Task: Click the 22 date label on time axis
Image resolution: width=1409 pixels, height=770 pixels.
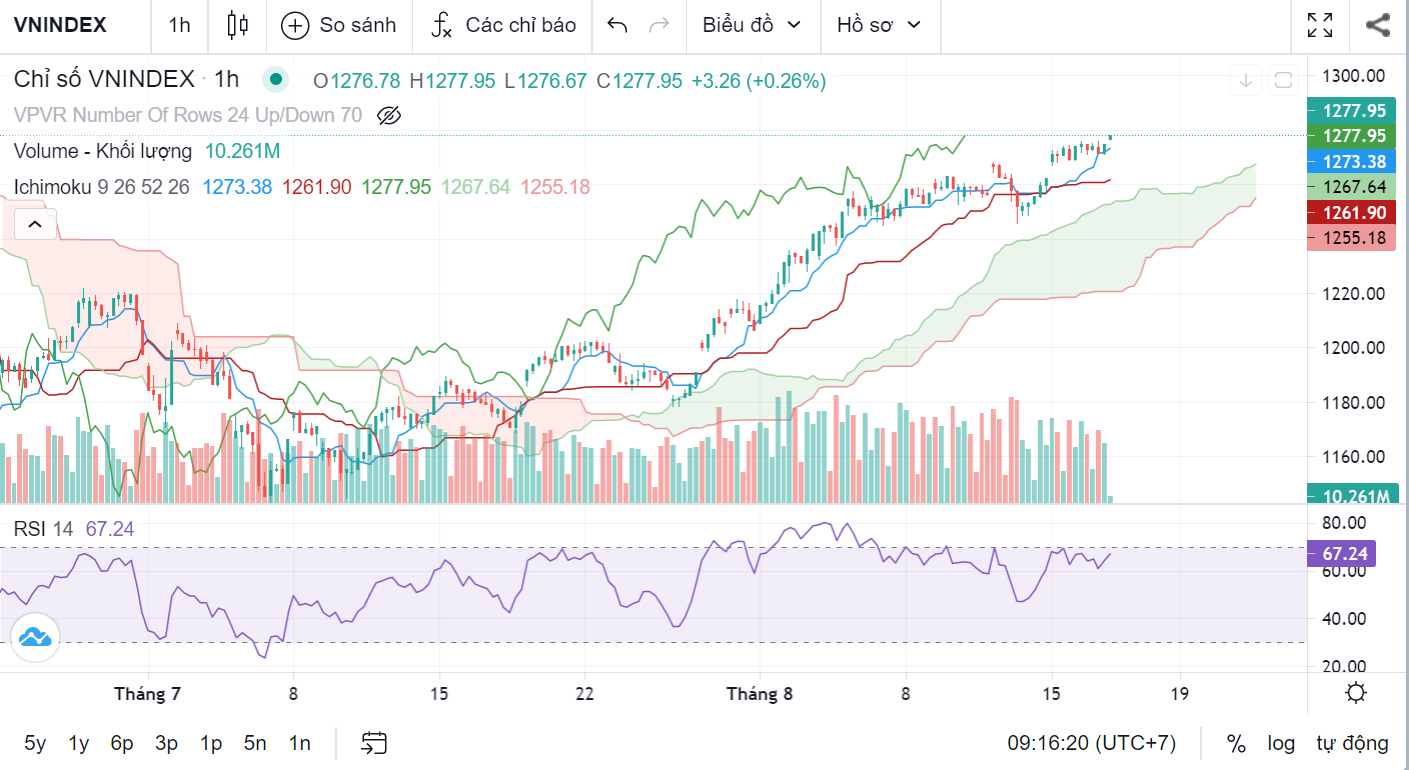Action: (585, 693)
